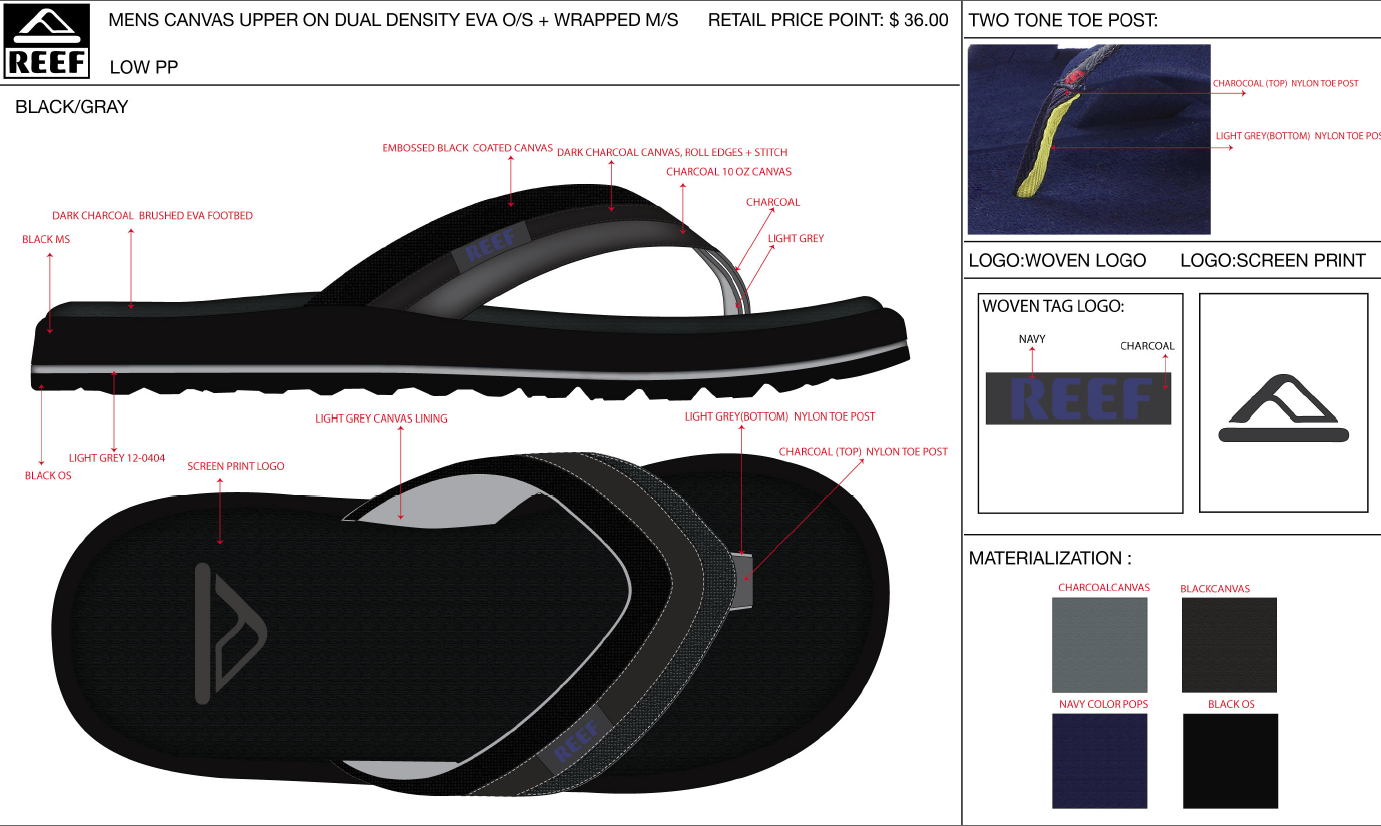
Task: Click the 'LIGHT GREY' toe post label
Action: 796,239
